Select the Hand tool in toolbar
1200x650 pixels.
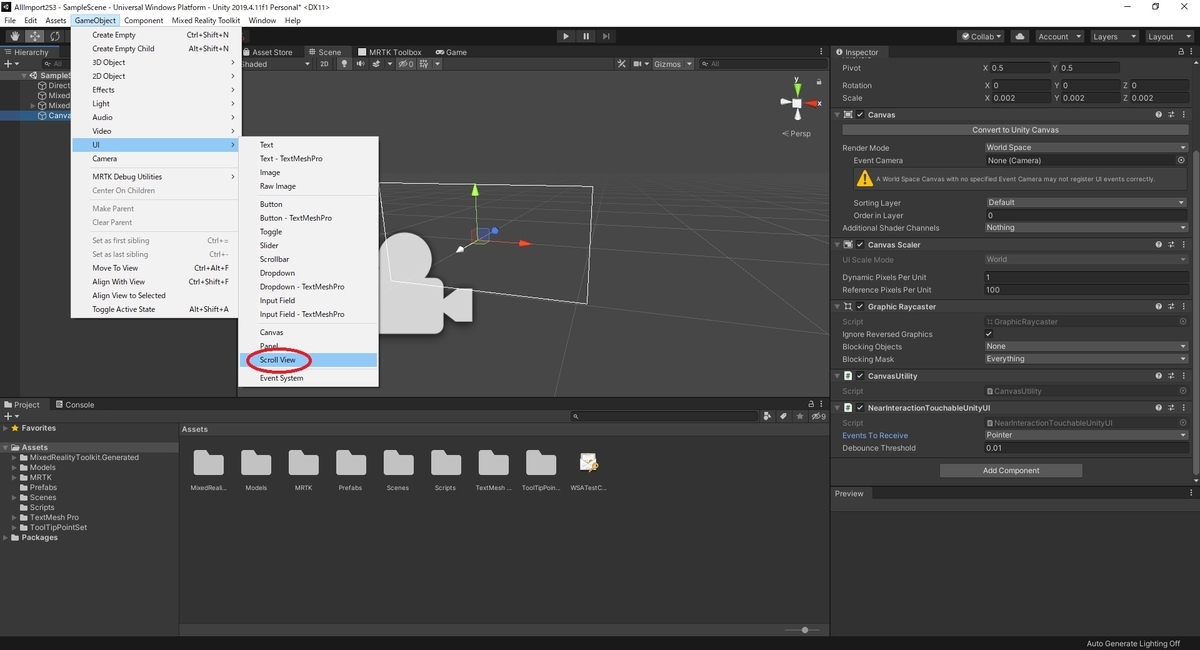(x=15, y=36)
